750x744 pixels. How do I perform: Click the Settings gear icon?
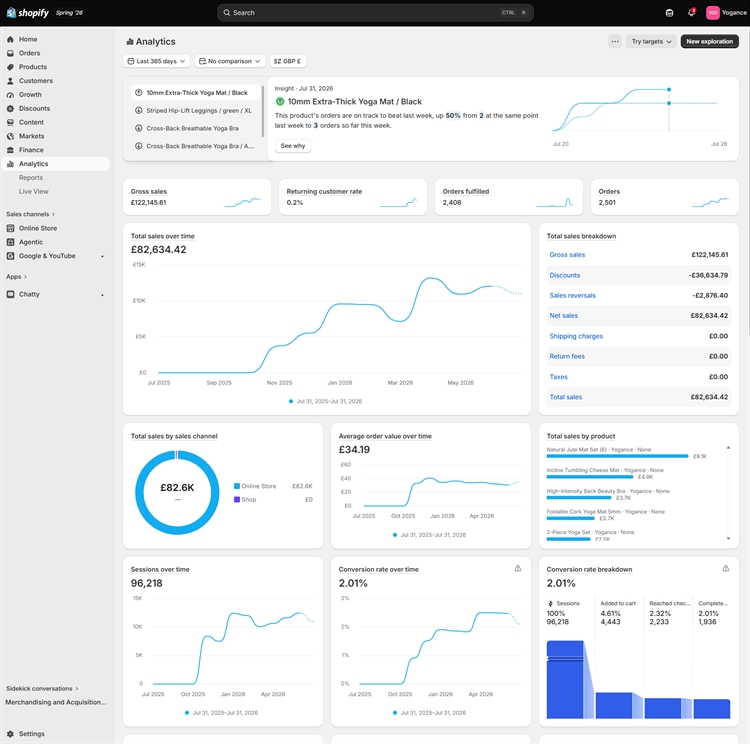(10, 733)
